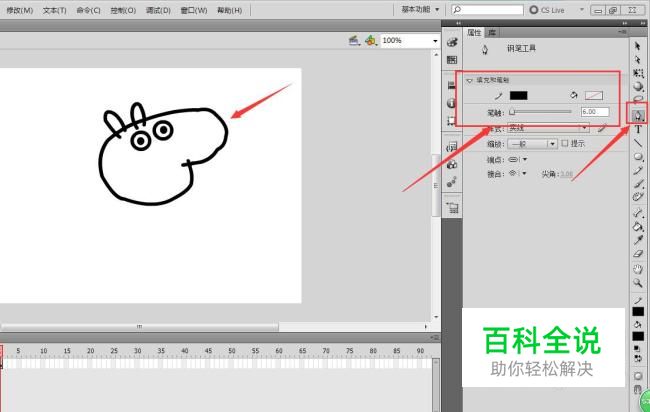The width and height of the screenshot is (650, 412).
Task: Open the 样式 stroke style dropdown
Action: [548, 128]
